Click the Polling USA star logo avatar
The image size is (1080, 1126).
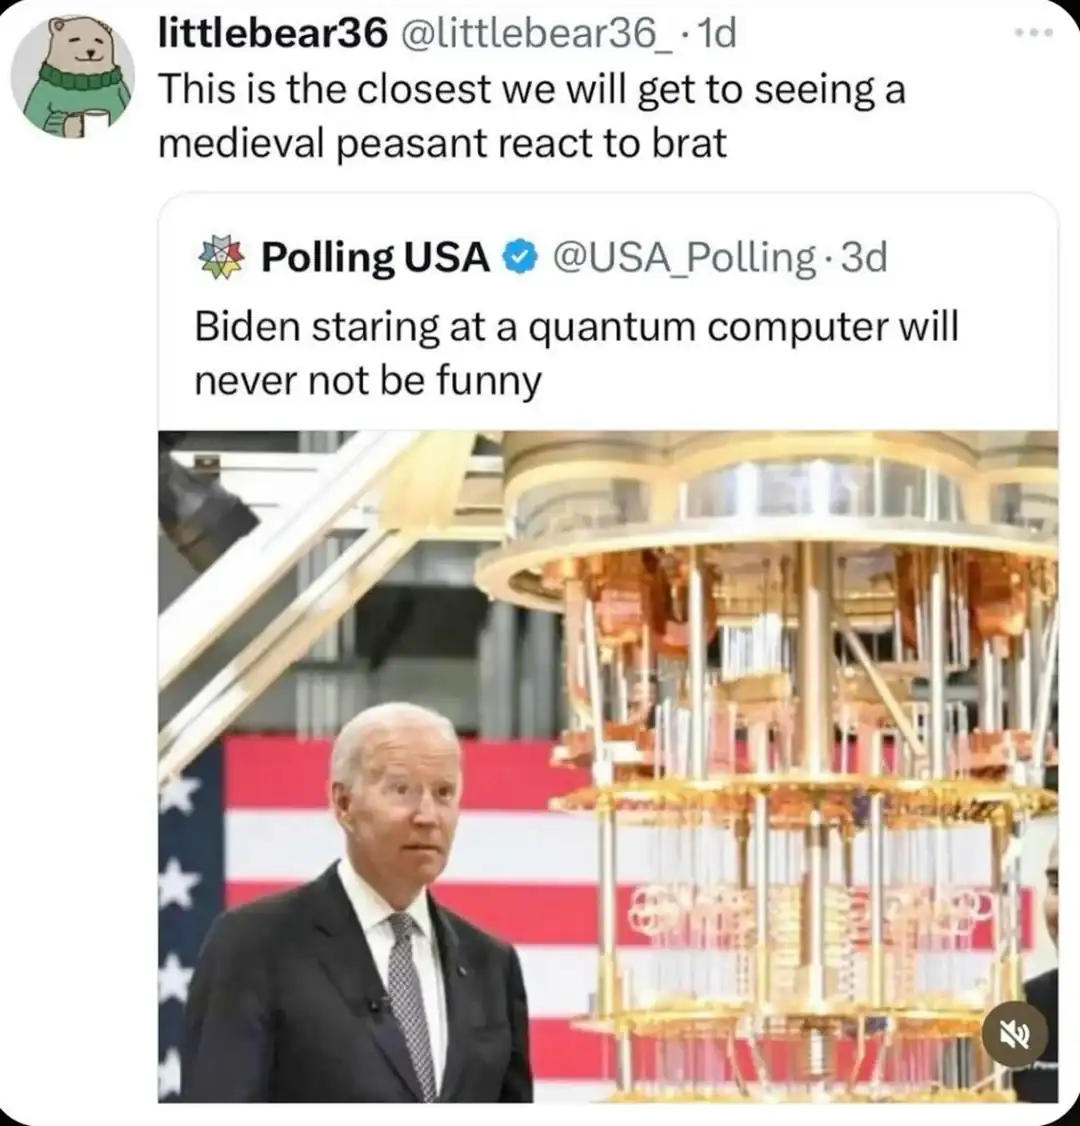tap(222, 257)
